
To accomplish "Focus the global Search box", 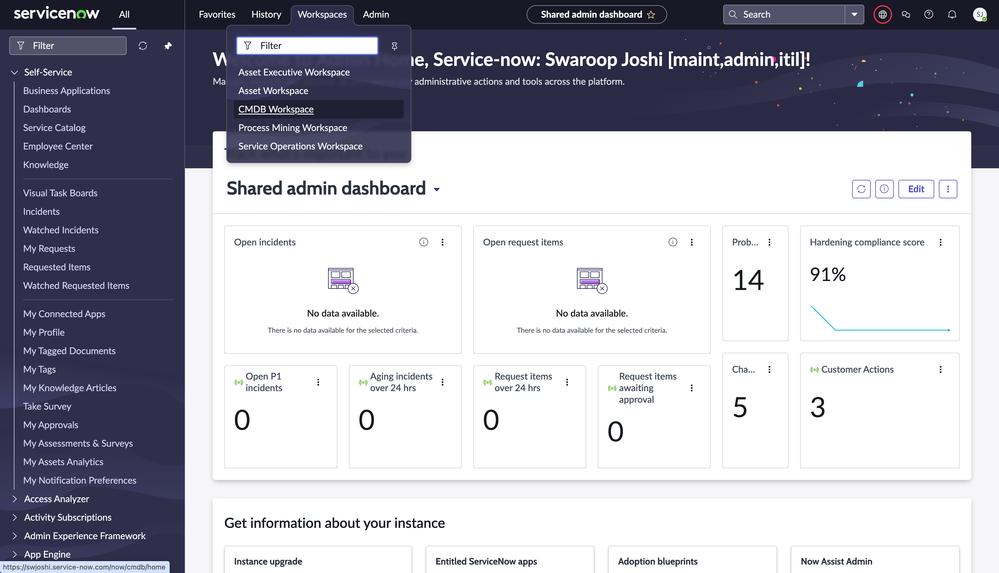I will tap(784, 14).
